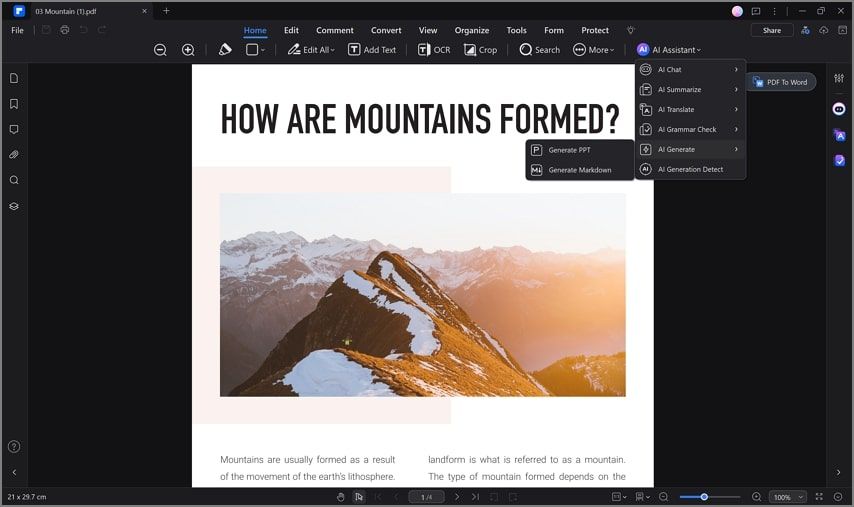The image size is (854, 507).
Task: Switch to the Comment tab
Action: (335, 30)
